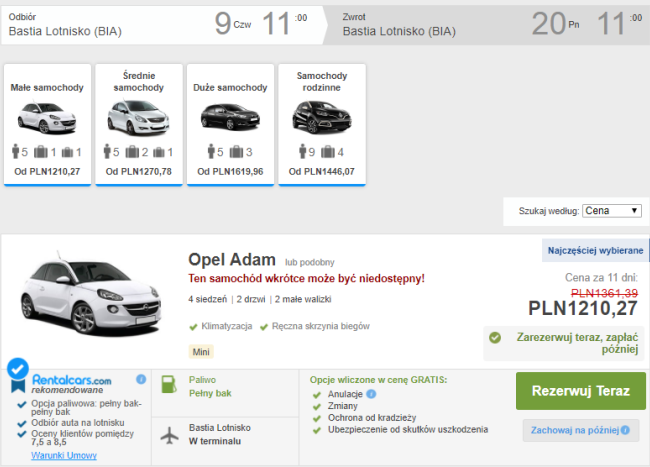The image size is (650, 467).
Task: Click checkmark beside Anulacje
Action: tap(317, 395)
